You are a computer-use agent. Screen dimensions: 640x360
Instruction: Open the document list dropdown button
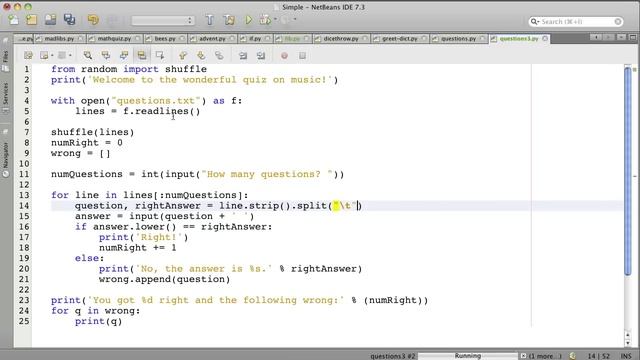coord(621,38)
